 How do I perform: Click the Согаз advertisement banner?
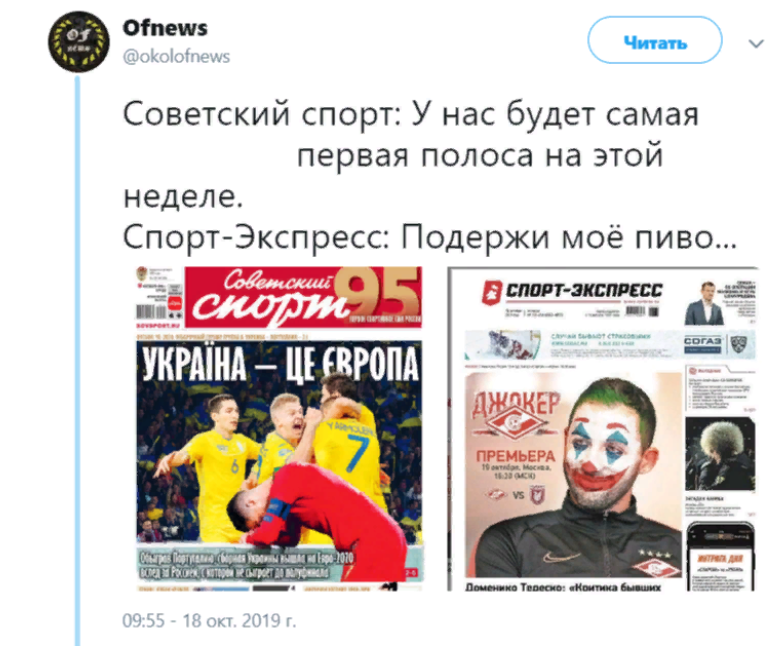[610, 344]
